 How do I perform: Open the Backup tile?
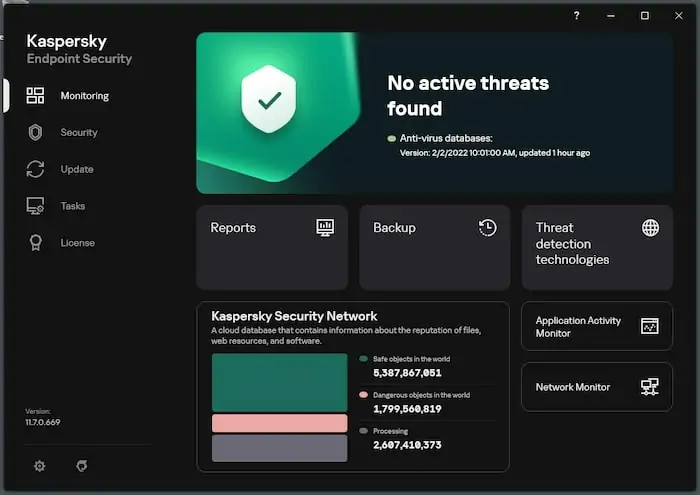(435, 248)
